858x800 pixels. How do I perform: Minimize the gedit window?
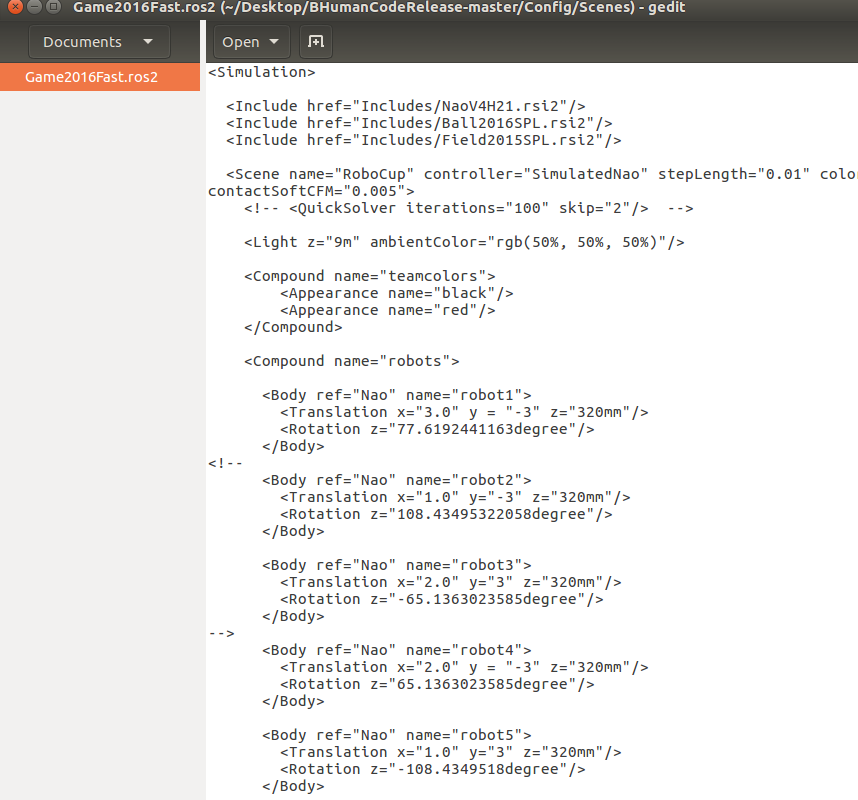(34, 7)
